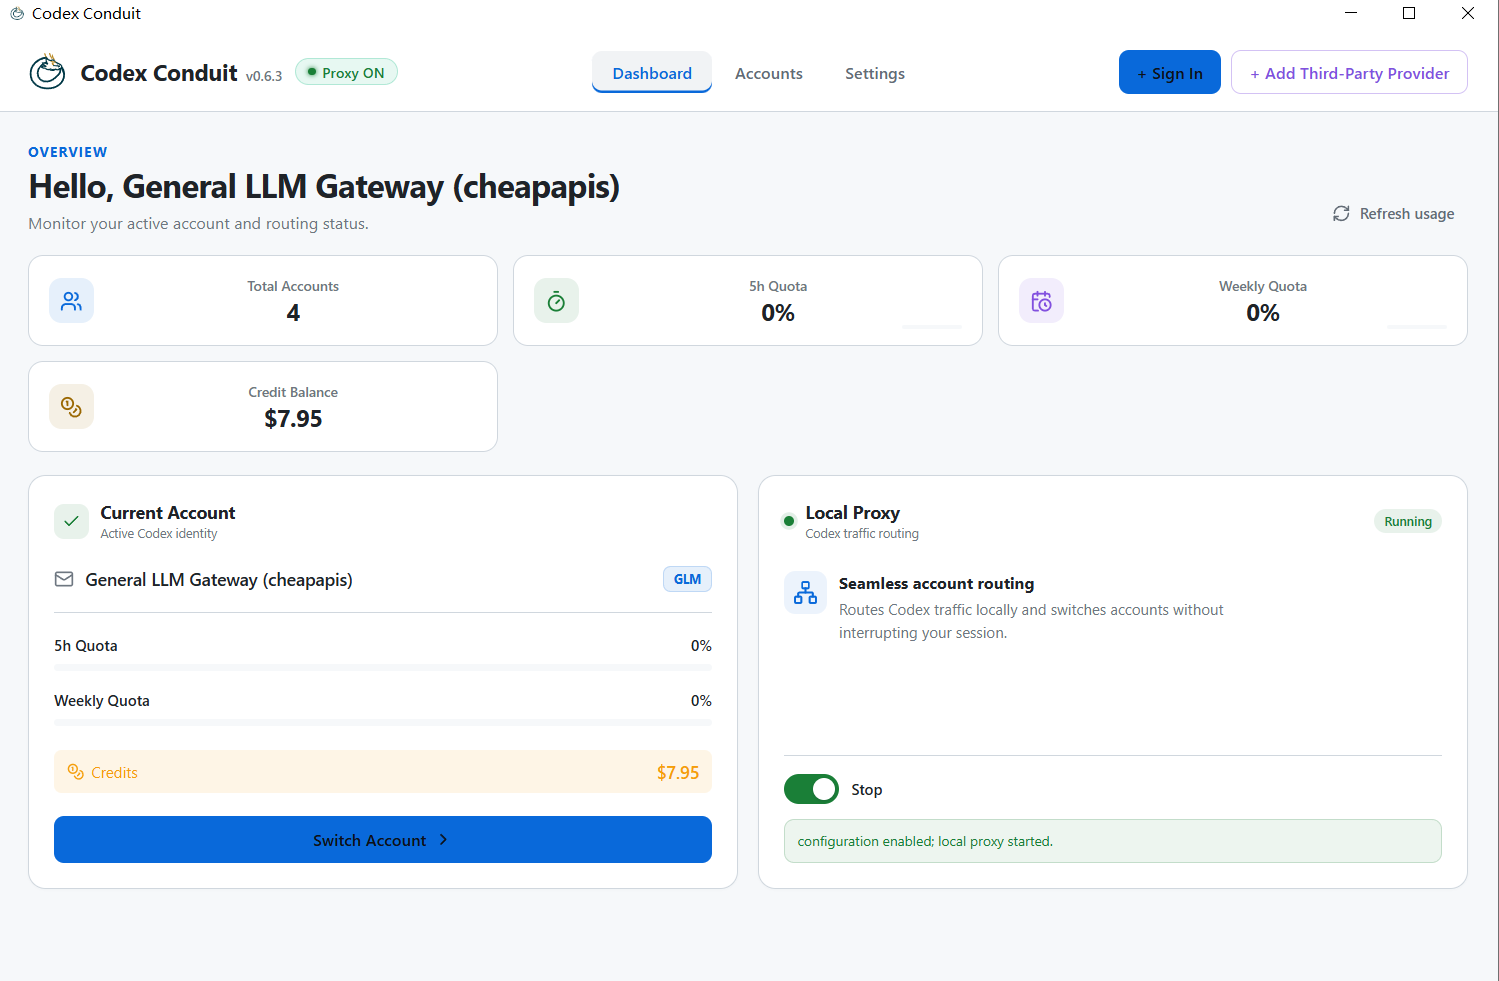Click the version label v0.6.3
Screen dimensions: 1499x981
click(264, 76)
